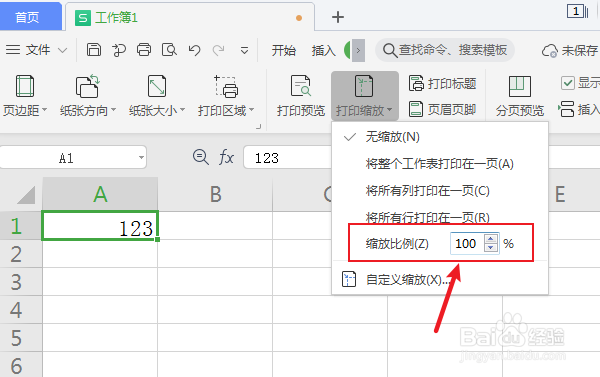Click the 插入 page break icon
600x377 pixels.
click(567, 109)
